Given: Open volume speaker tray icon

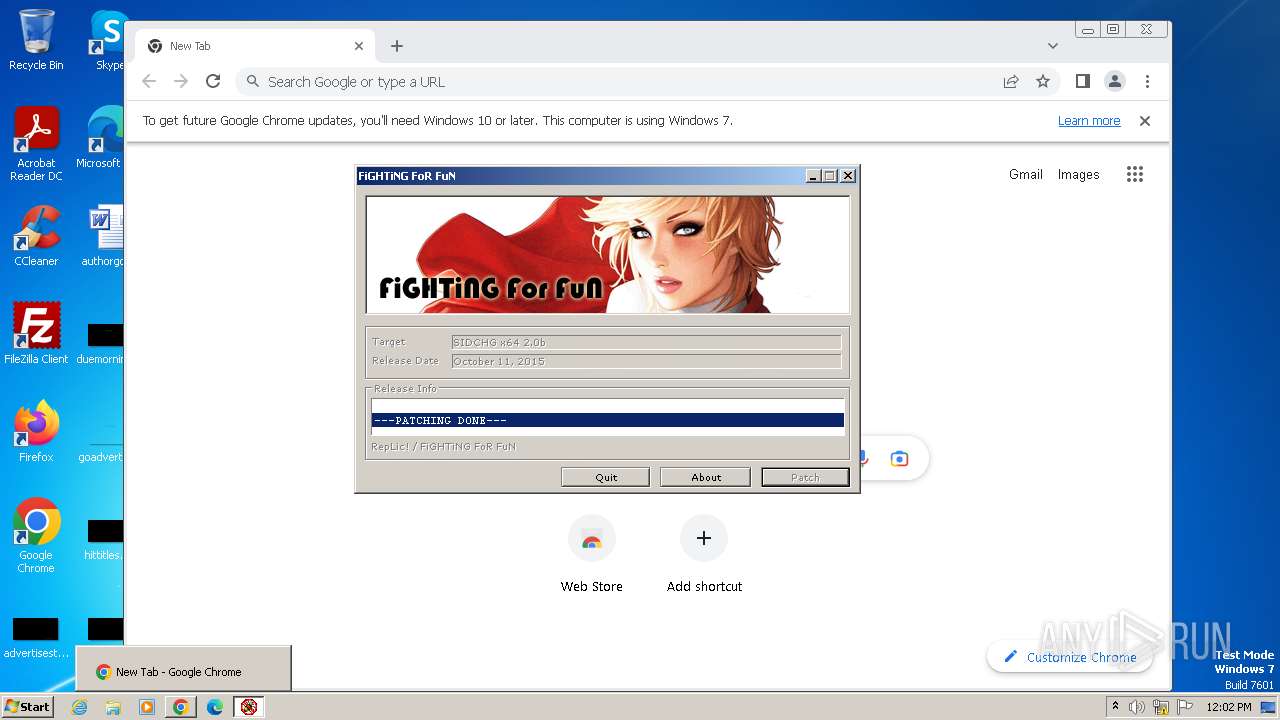Looking at the screenshot, I should coord(1137,707).
